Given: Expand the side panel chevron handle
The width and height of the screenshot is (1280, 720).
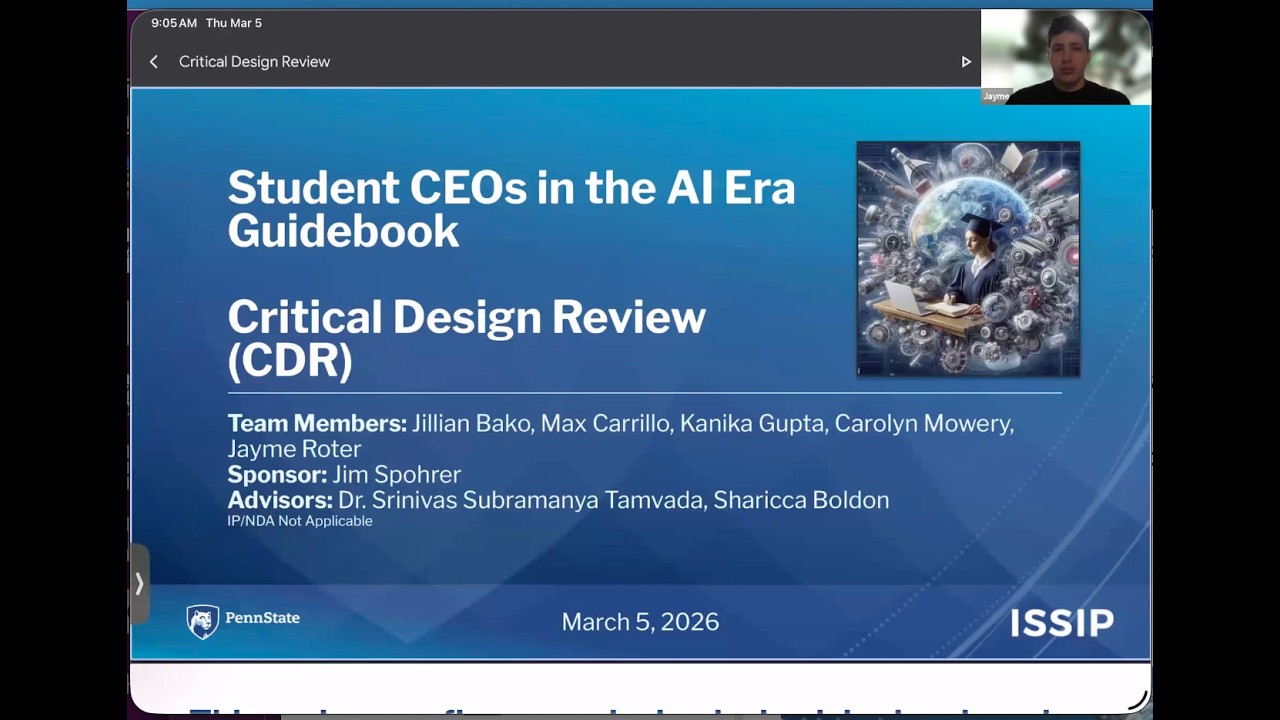Looking at the screenshot, I should coord(139,583).
